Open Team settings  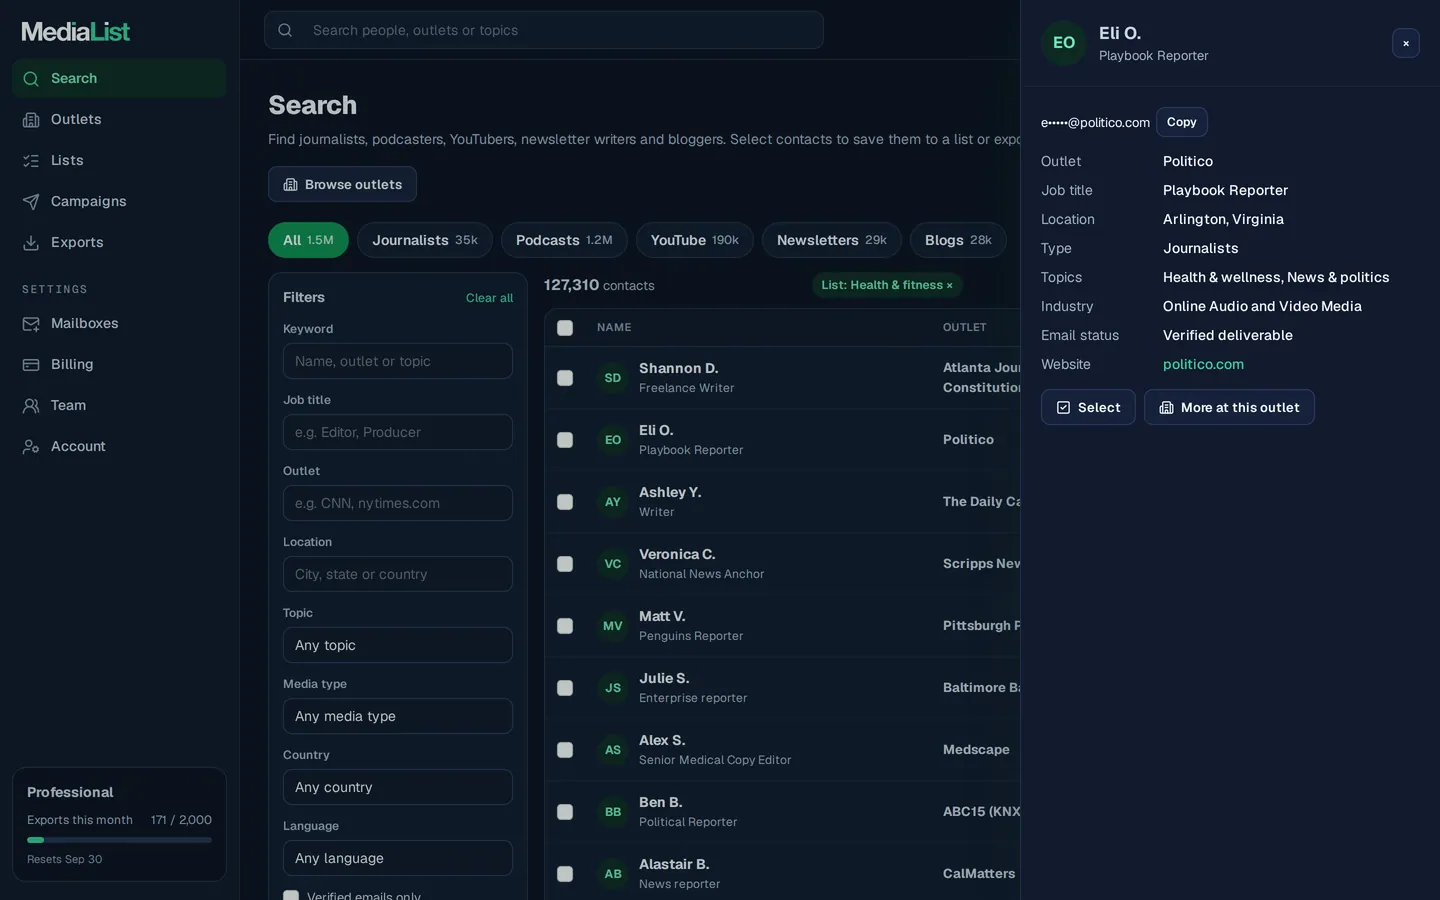point(119,405)
